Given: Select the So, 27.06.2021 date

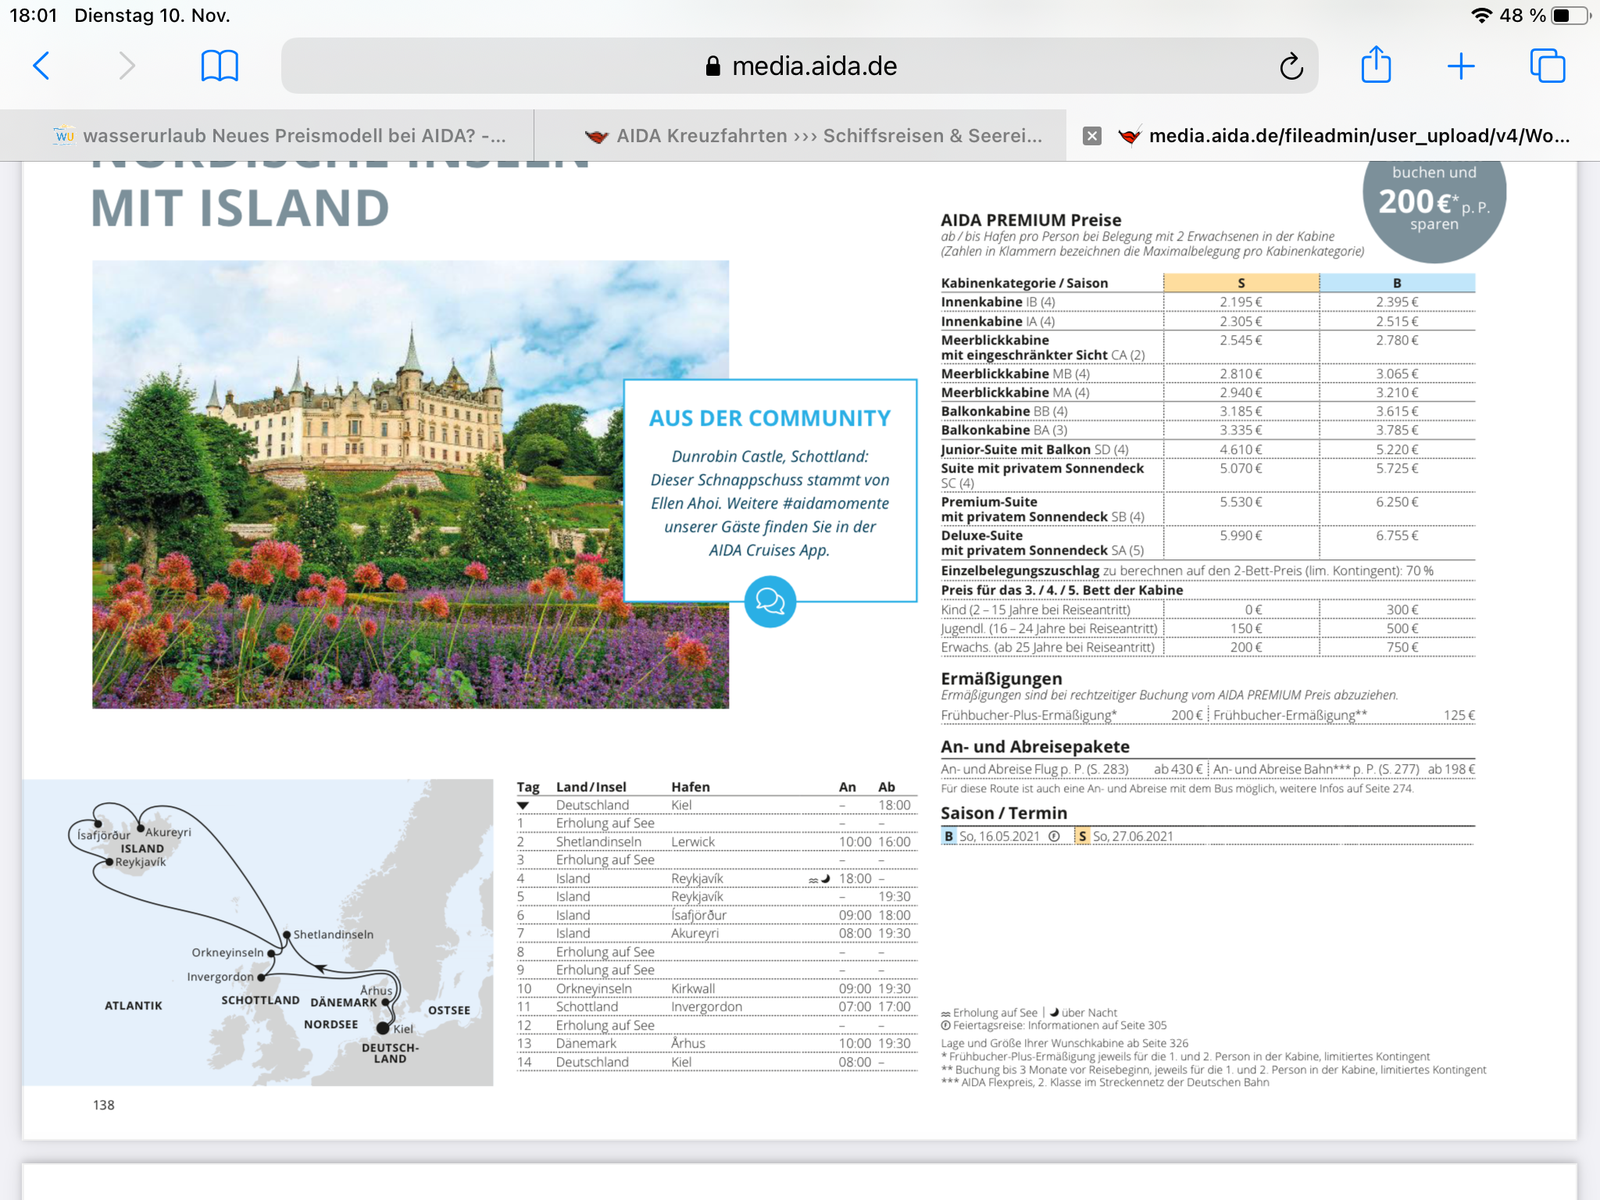Looking at the screenshot, I should pos(1132,836).
